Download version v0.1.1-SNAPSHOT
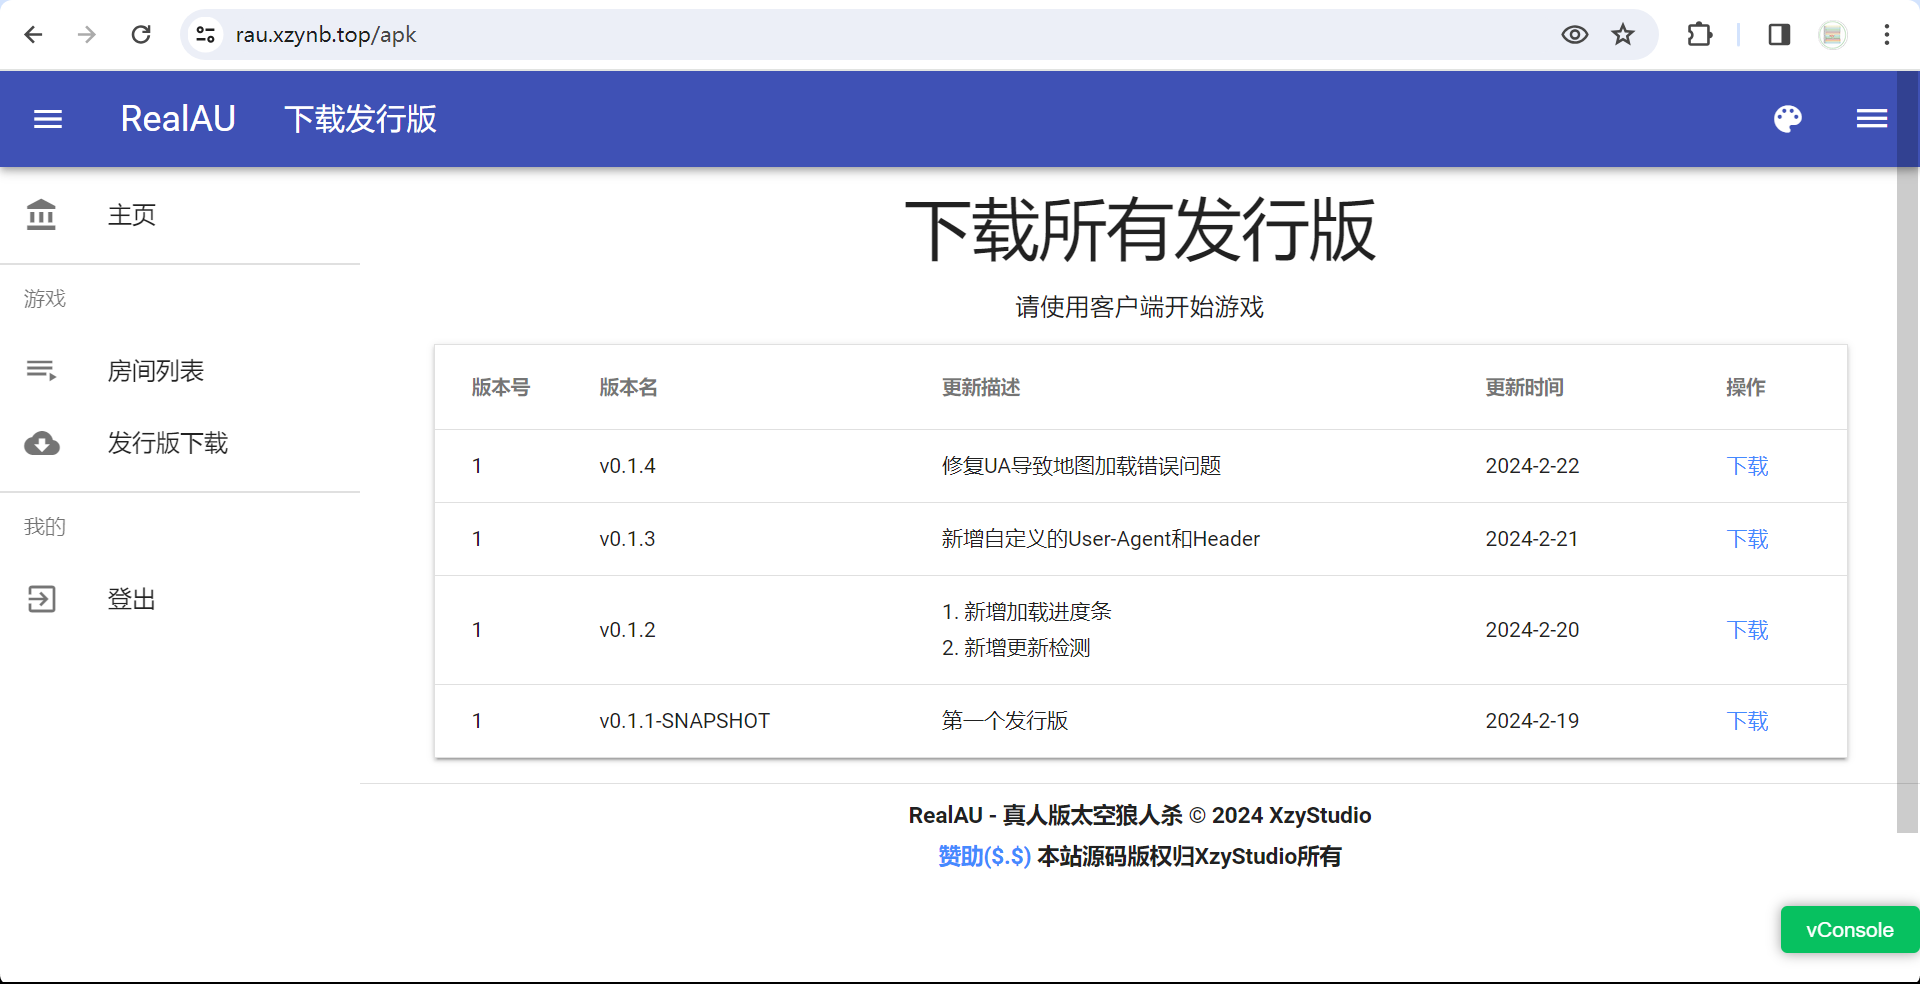1920x984 pixels. (1747, 721)
